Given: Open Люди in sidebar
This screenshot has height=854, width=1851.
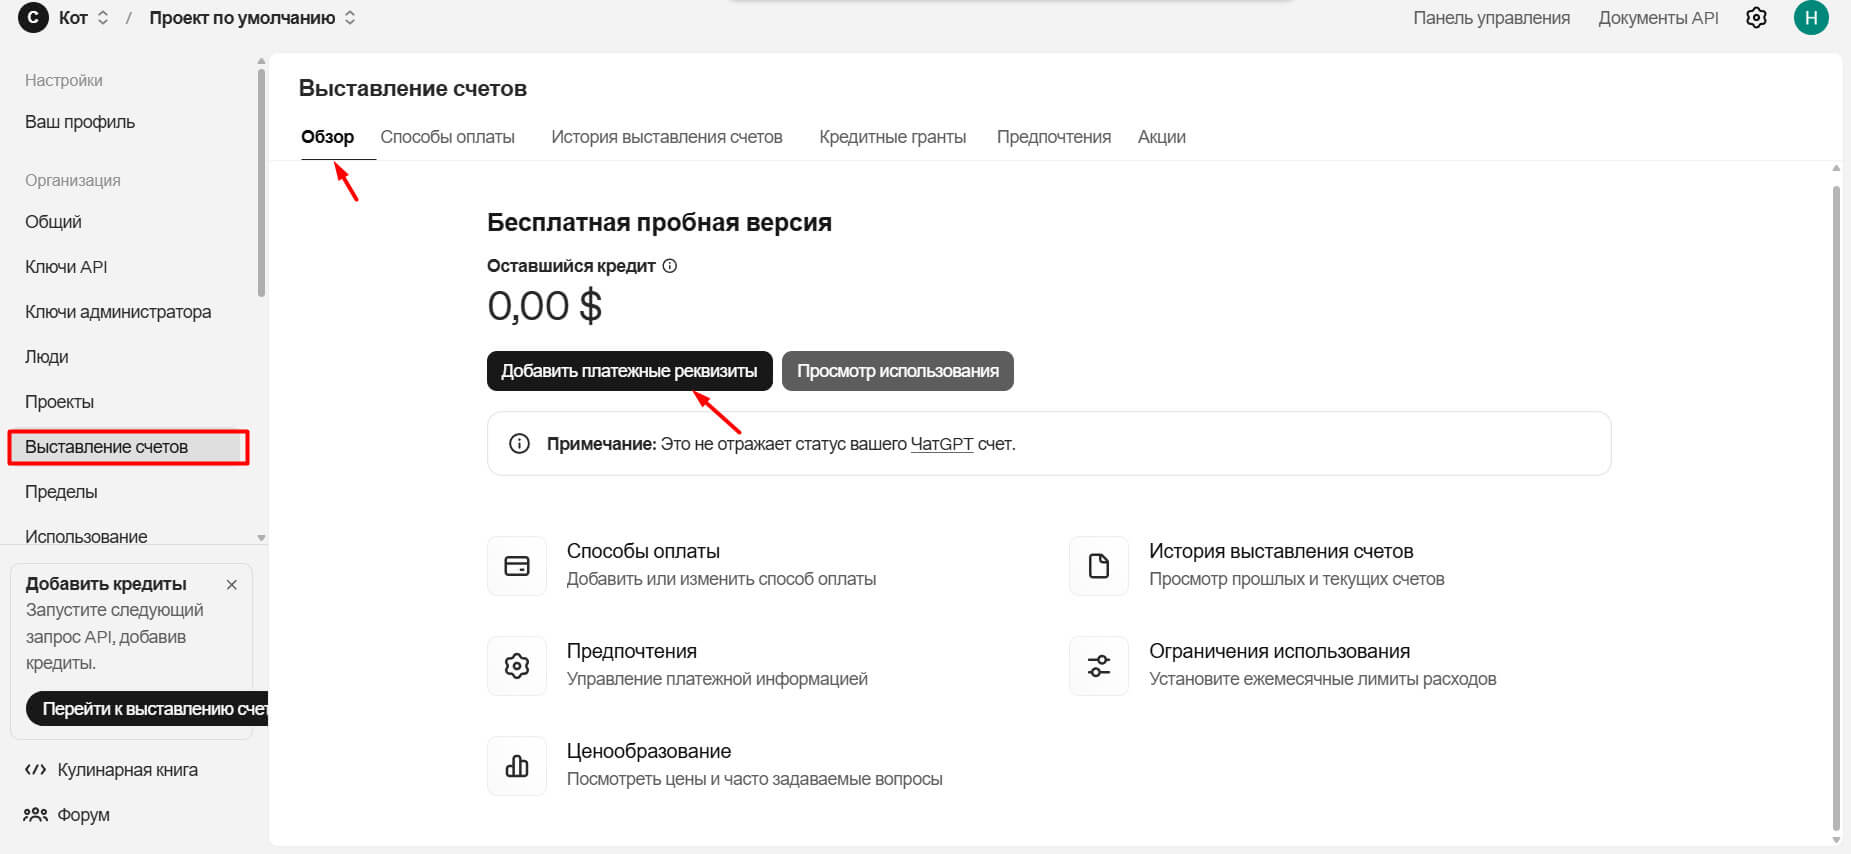Looking at the screenshot, I should click(x=47, y=357).
